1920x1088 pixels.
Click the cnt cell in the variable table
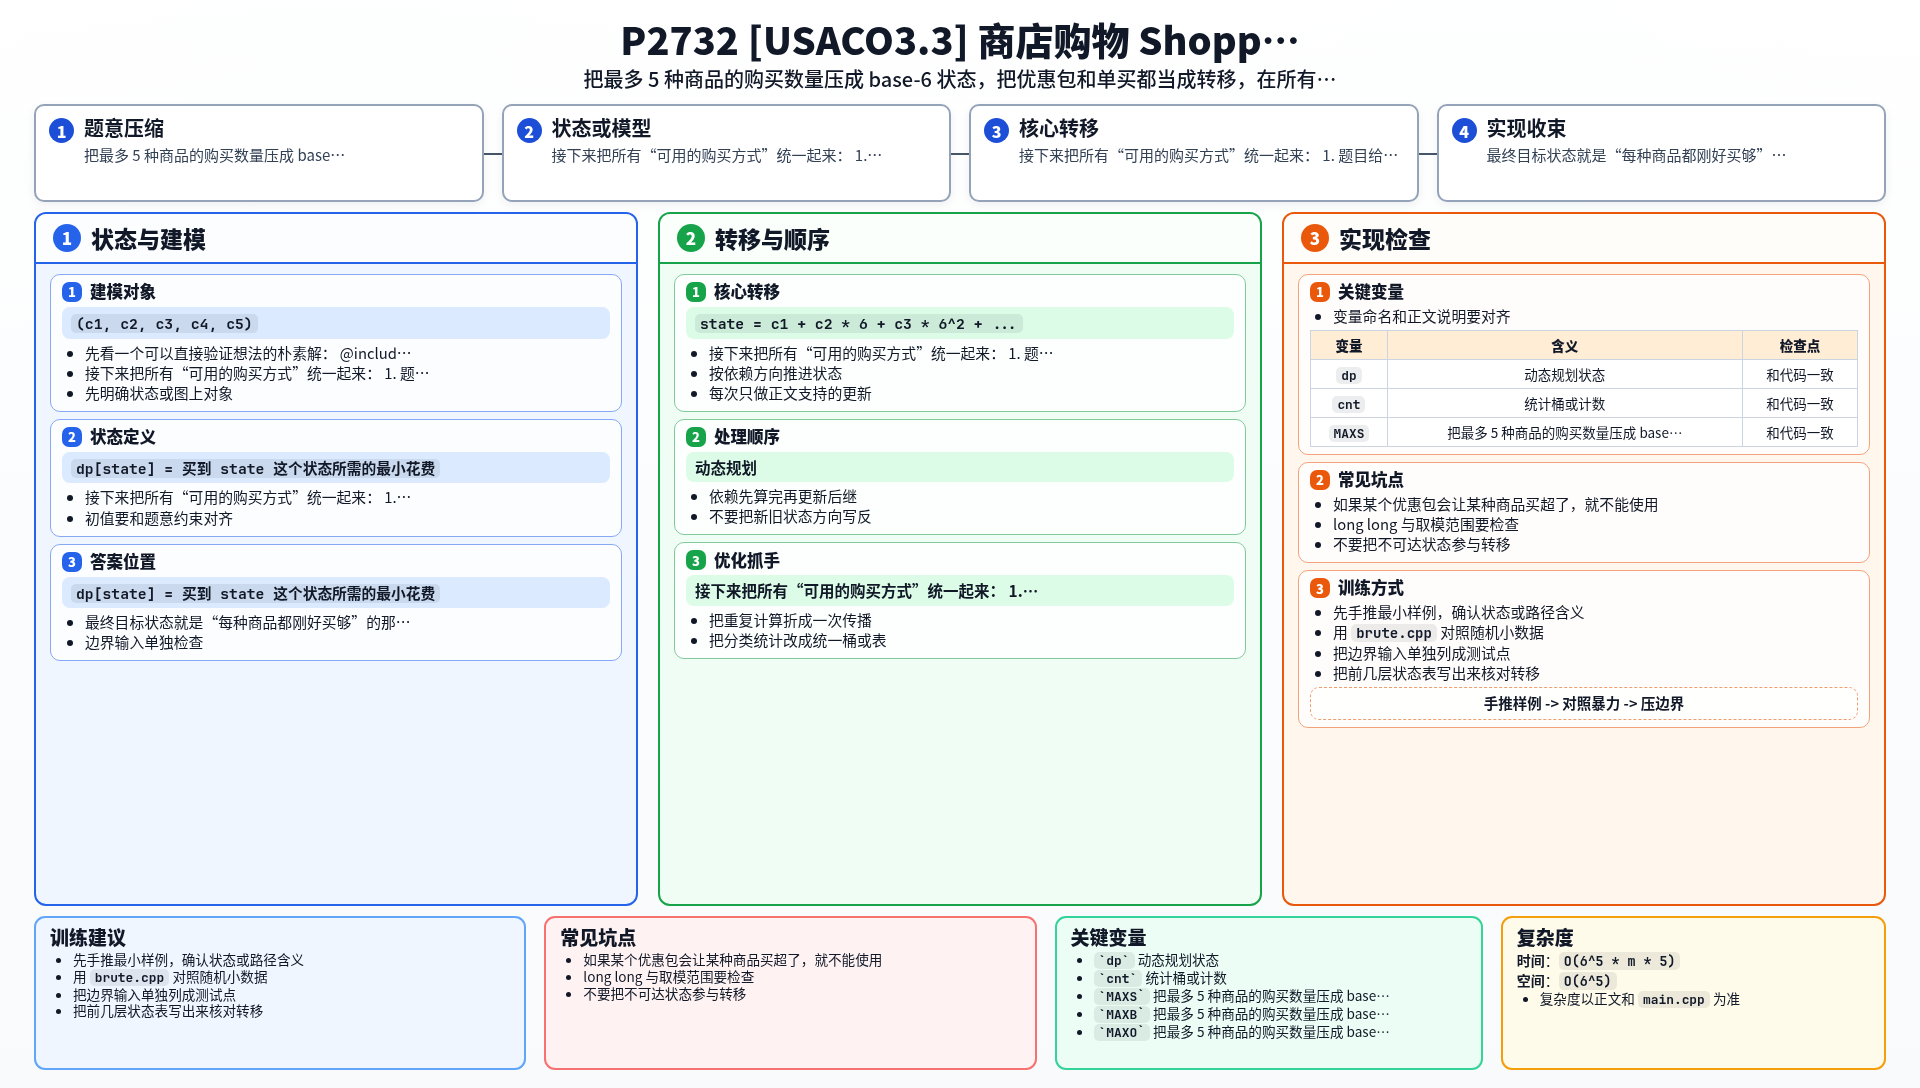pos(1349,405)
